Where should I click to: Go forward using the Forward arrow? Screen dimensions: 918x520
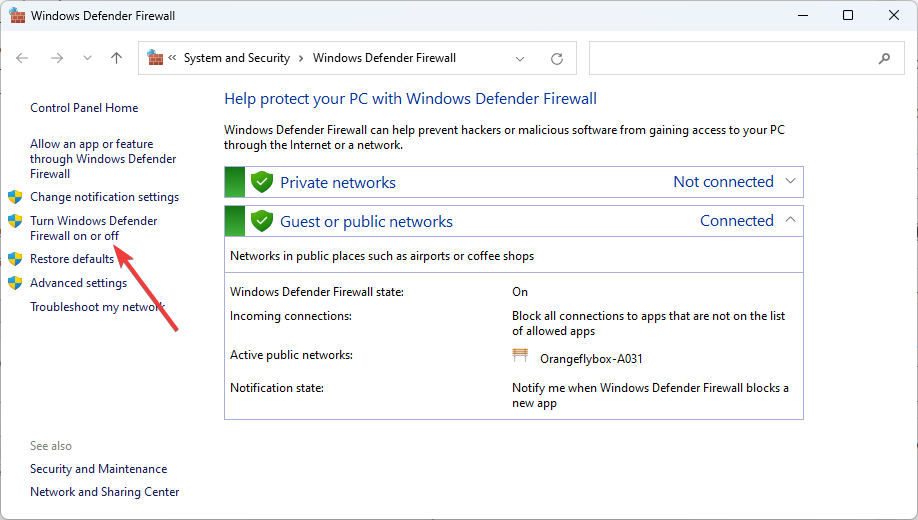coord(57,58)
